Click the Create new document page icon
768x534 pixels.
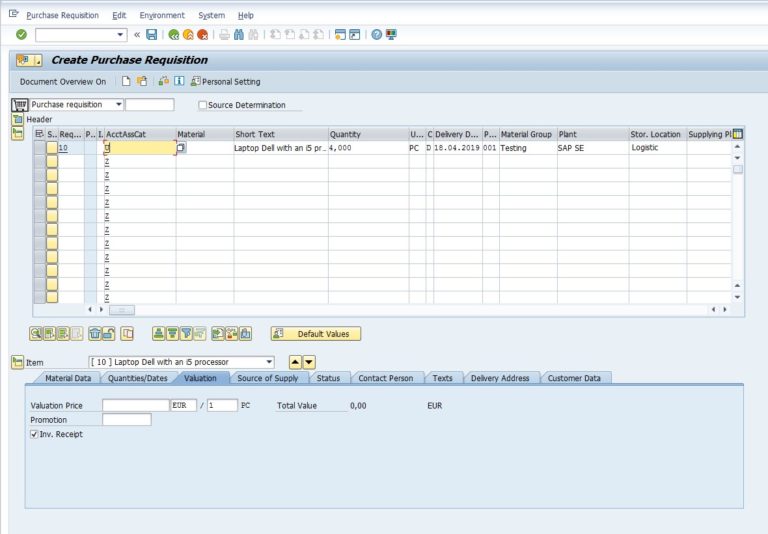pos(126,81)
